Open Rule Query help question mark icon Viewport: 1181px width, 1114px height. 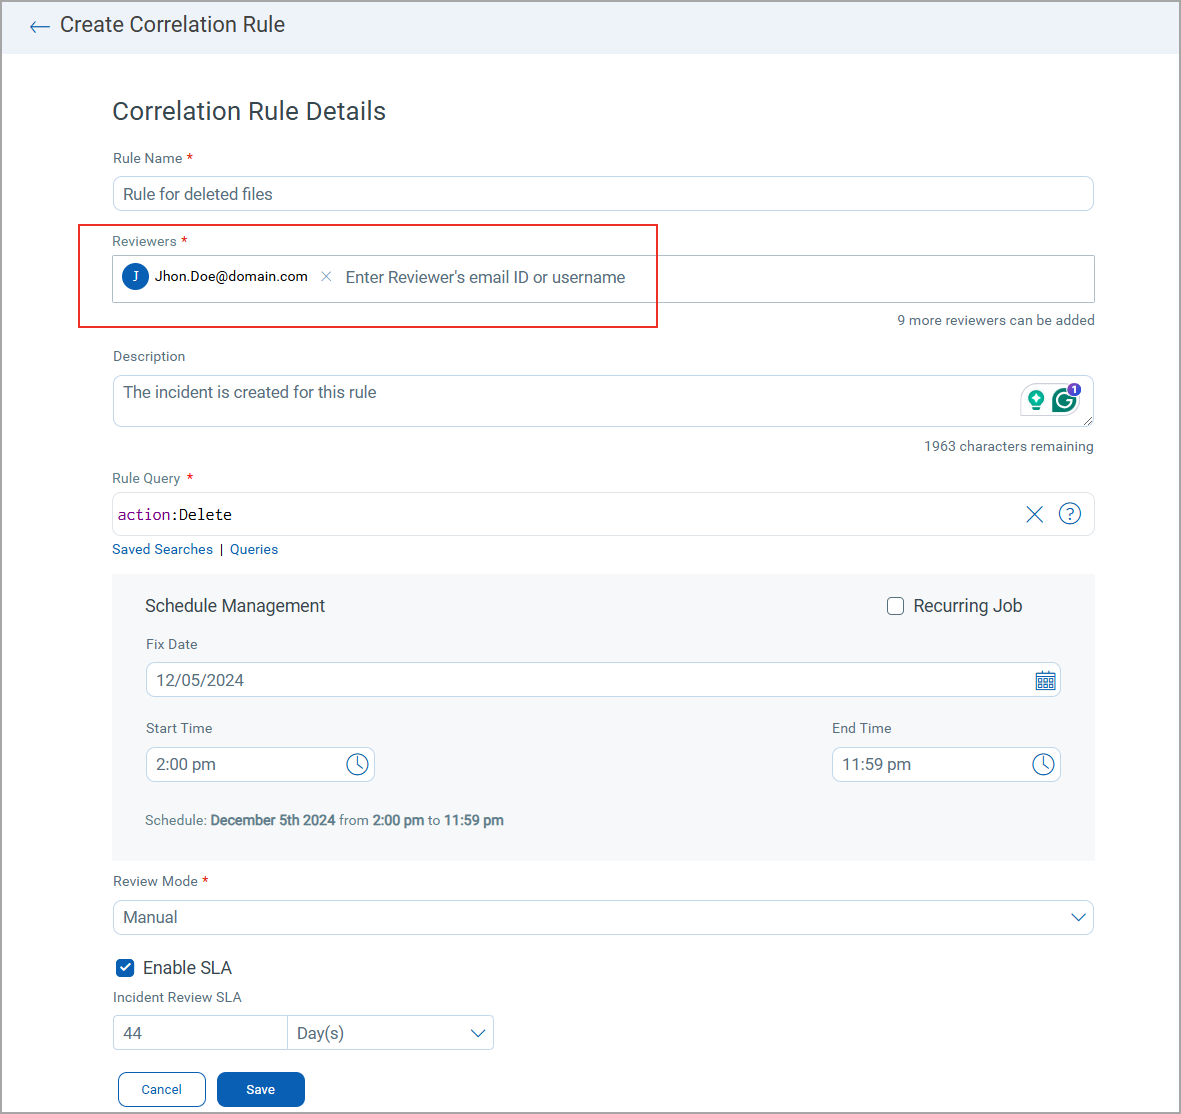[x=1070, y=514]
